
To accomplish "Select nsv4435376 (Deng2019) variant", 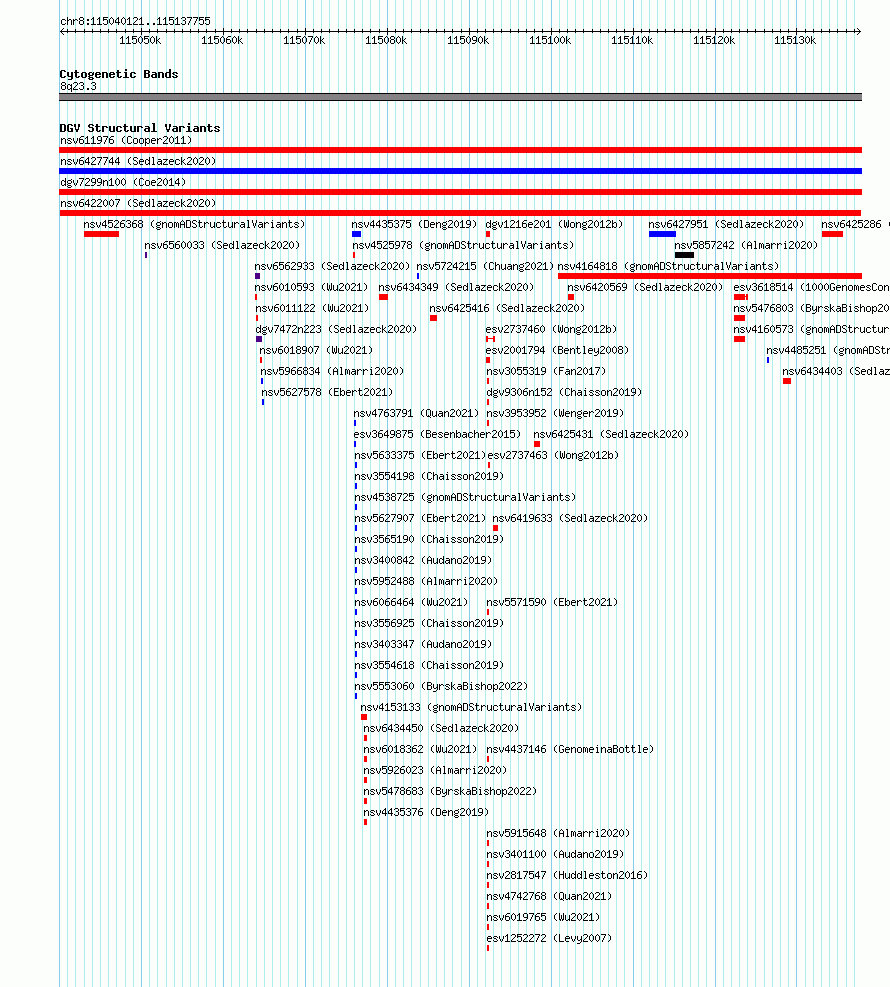I will [426, 812].
